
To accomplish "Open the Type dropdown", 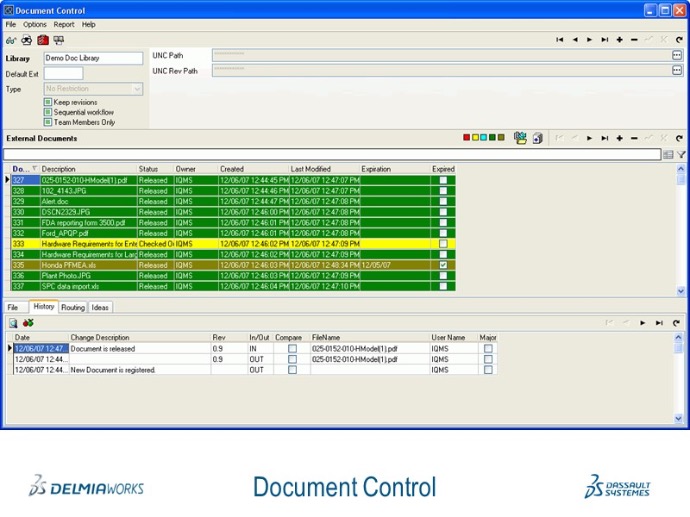I will (x=137, y=89).
